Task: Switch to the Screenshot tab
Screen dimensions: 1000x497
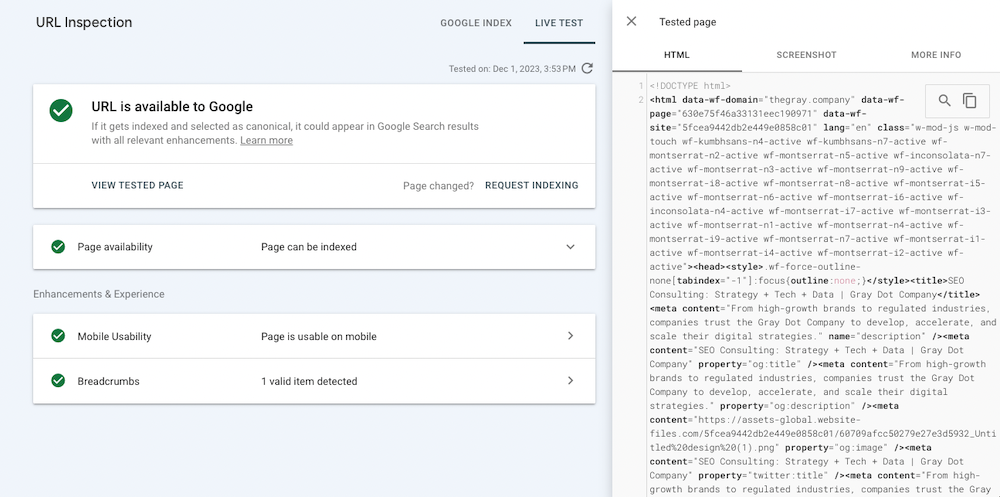Action: pos(806,55)
